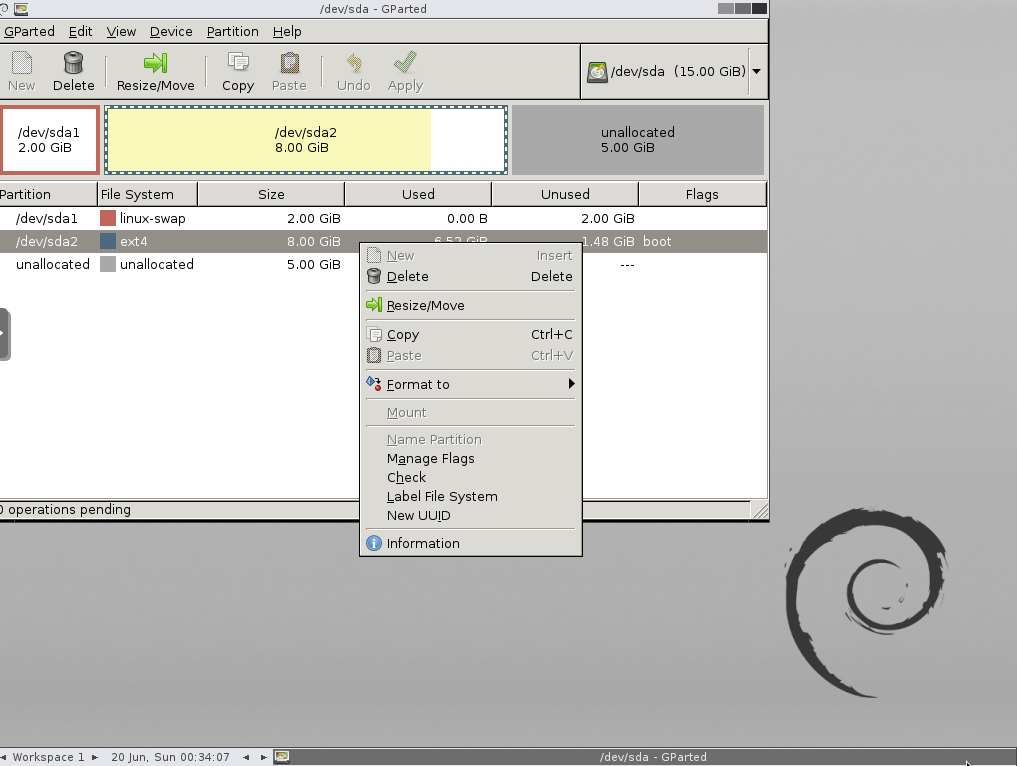Click the taskbar clock showing 20 Jun, Sun
Screen dimensions: 1017x766
pyautogui.click(x=171, y=757)
